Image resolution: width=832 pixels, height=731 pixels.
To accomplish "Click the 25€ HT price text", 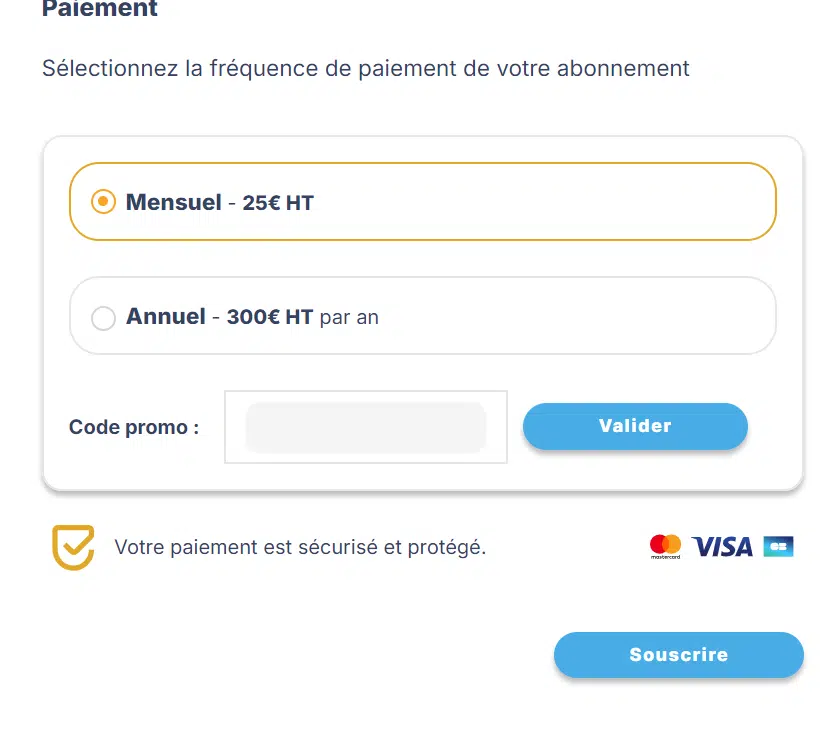I will tap(278, 203).
